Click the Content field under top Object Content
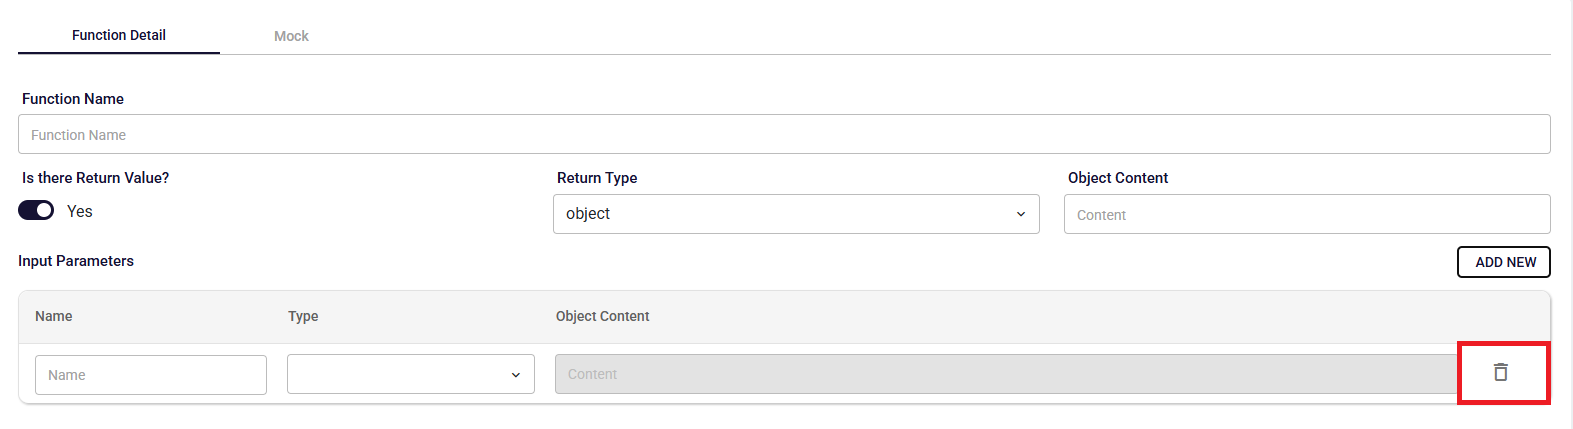Viewport: 1573px width, 429px height. (1307, 214)
